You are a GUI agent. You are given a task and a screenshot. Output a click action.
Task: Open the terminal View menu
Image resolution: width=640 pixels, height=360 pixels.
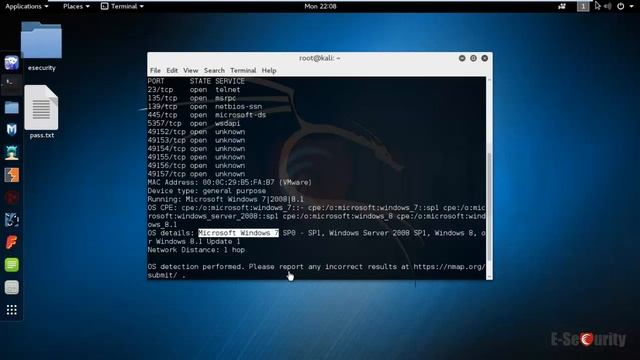click(190, 70)
